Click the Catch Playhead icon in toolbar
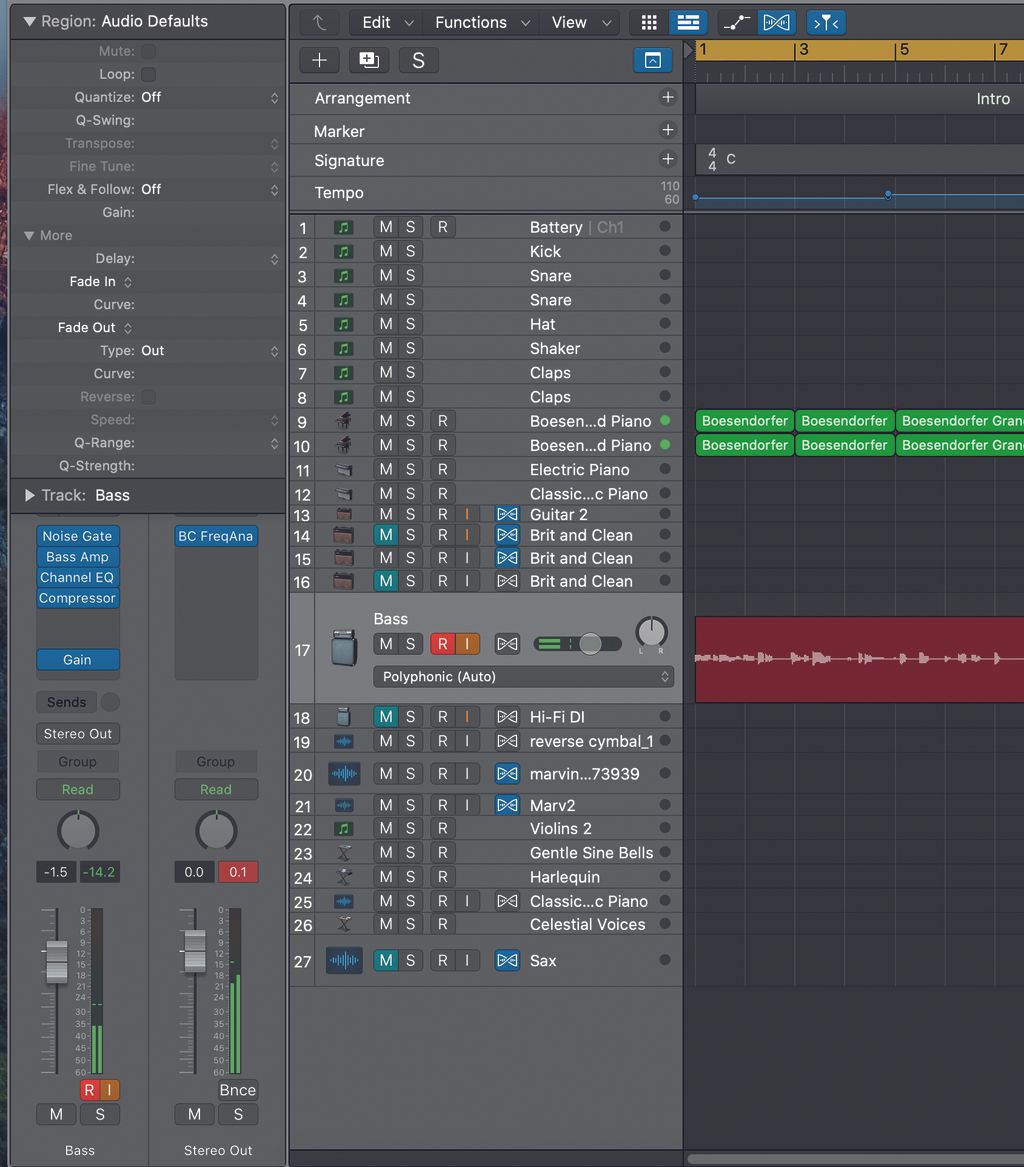Viewport: 1024px width, 1167px height. click(826, 22)
